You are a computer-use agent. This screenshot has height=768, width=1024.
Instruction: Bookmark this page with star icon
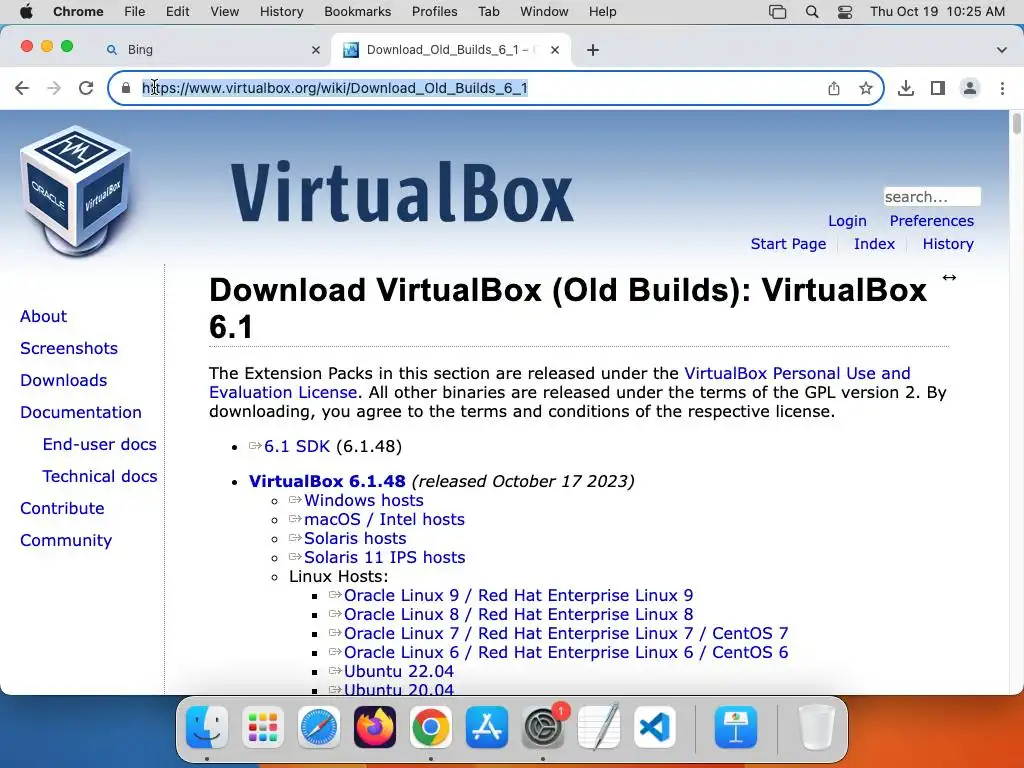[866, 88]
